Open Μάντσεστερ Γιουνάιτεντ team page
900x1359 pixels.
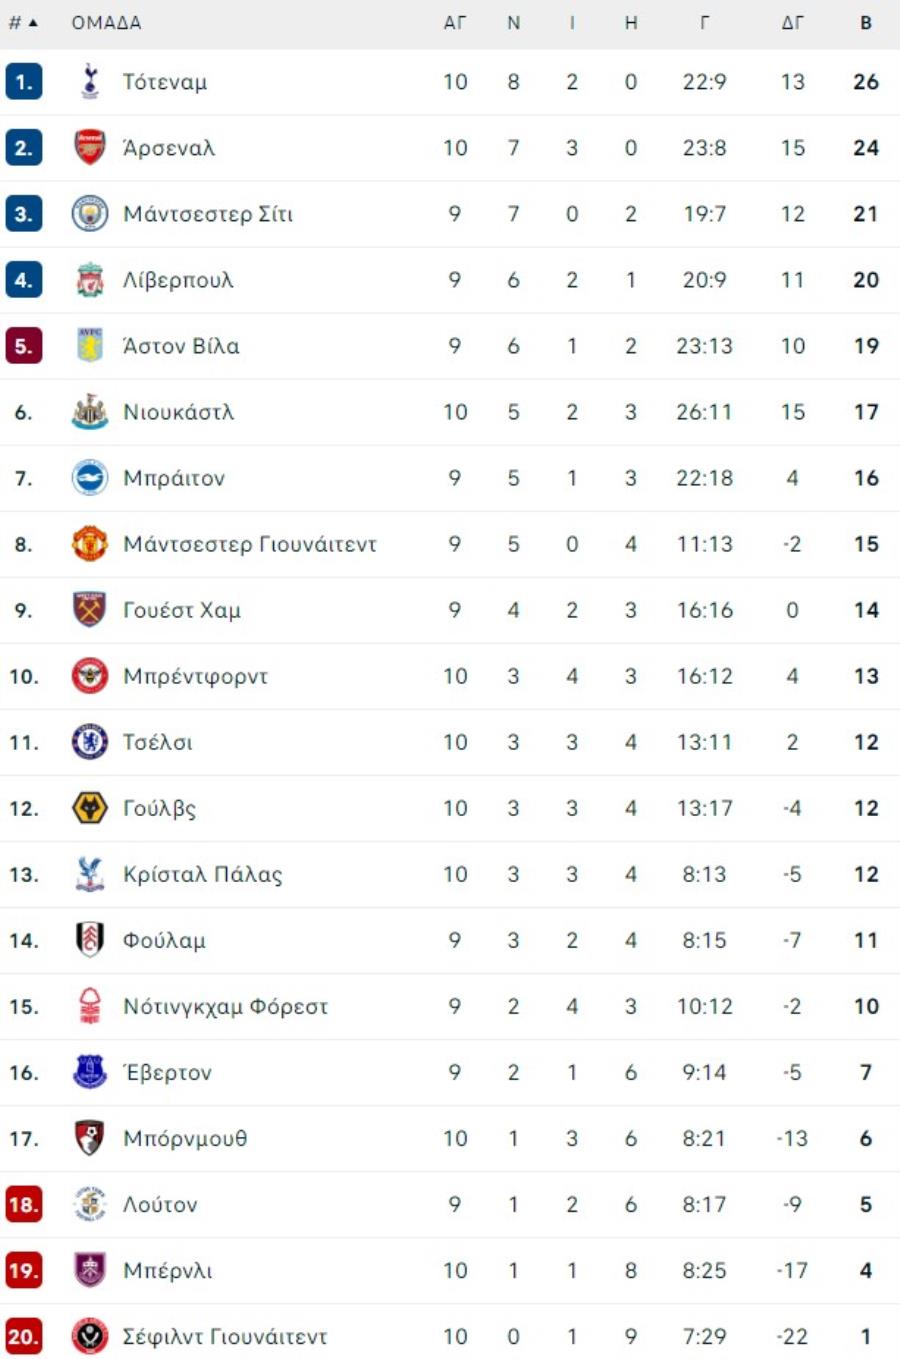point(250,544)
